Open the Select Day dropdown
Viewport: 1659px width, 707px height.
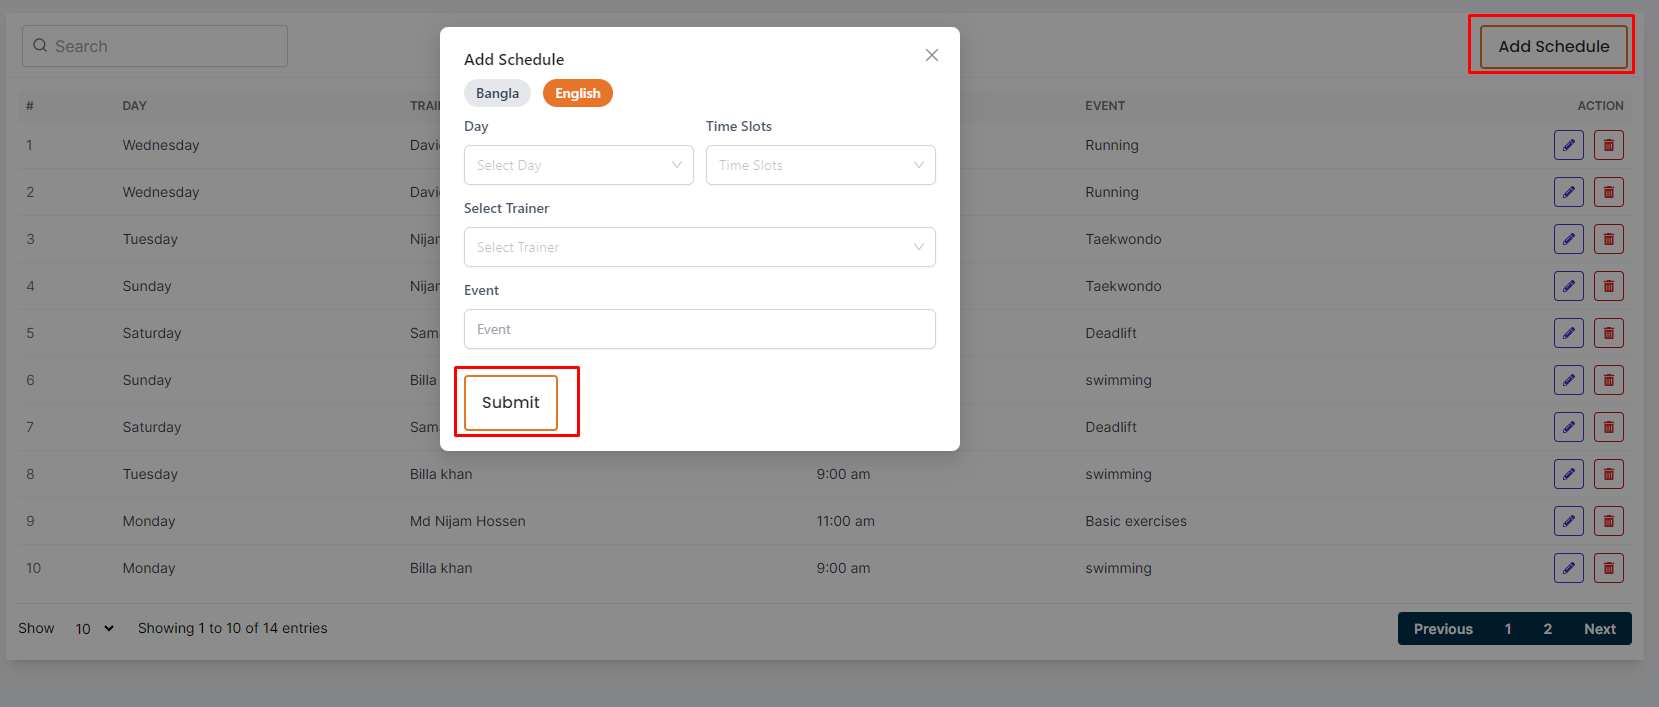[578, 165]
